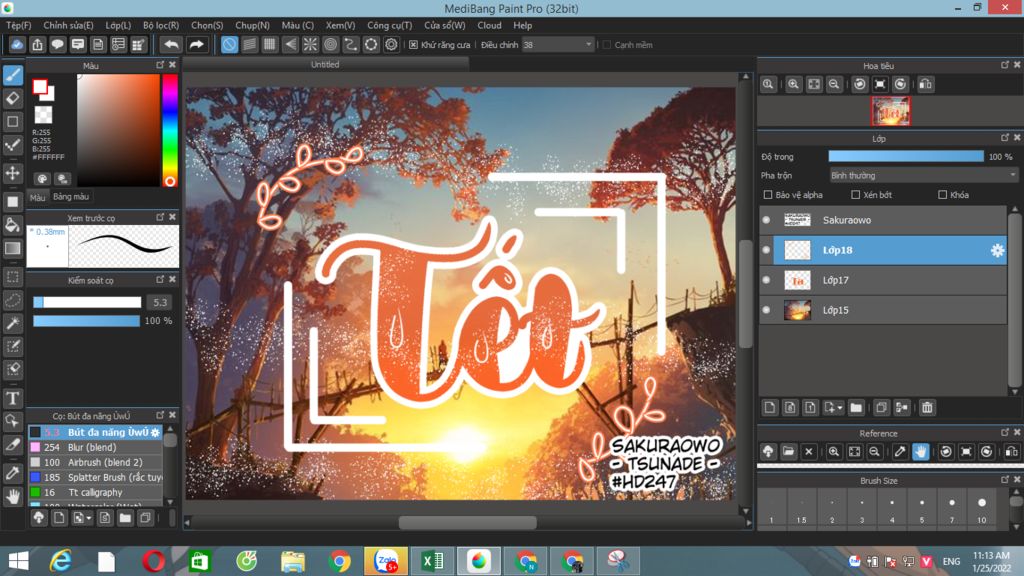Choose the Select Pen tool
This screenshot has height=576, width=1024.
(13, 346)
